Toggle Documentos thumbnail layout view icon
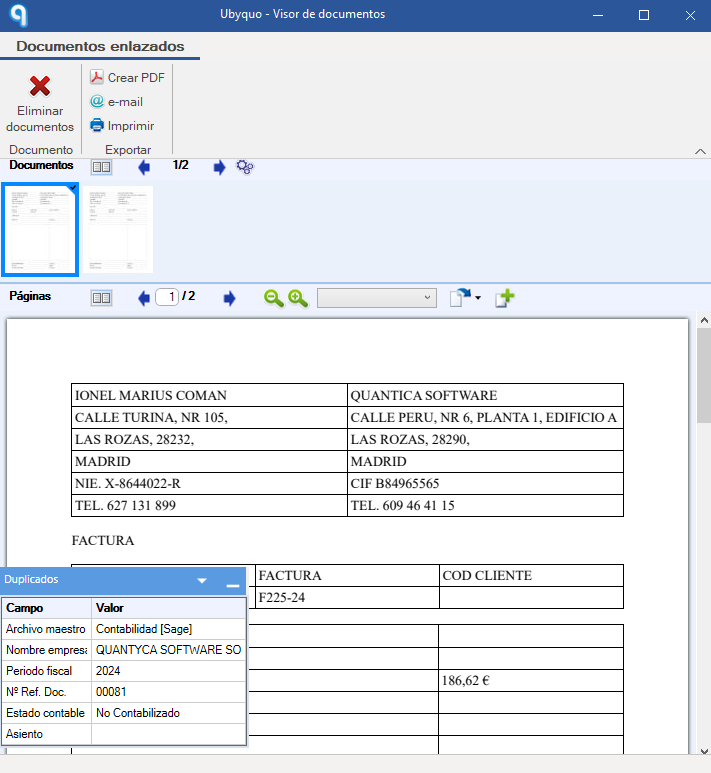Viewport: 711px width, 773px height. (x=102, y=167)
